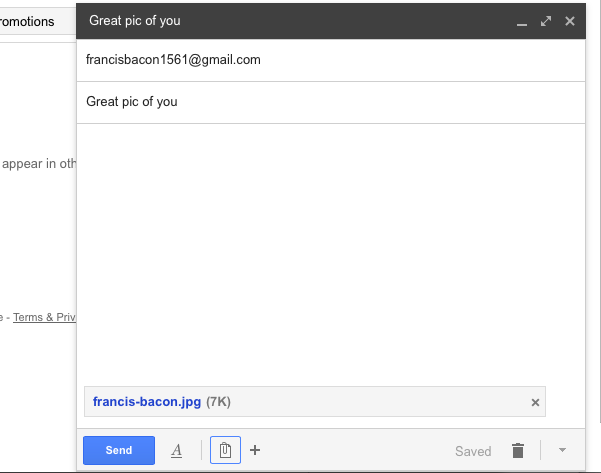Click the (7K) attachment size text
This screenshot has height=473, width=601.
tap(218, 402)
